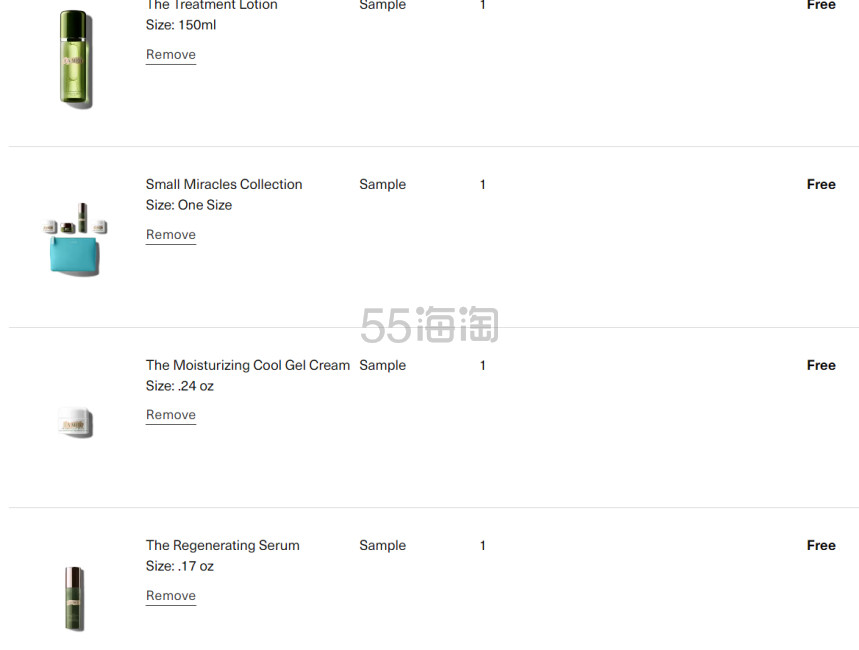Image resolution: width=859 pixels, height=650 pixels.
Task: Click the Size: .17 oz label
Action: (x=179, y=566)
